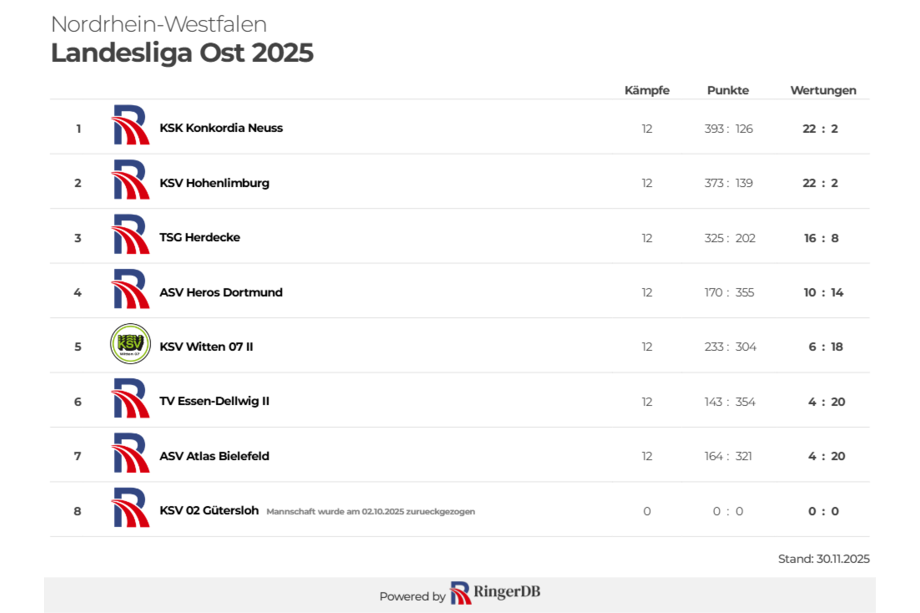This screenshot has width=920, height=613.
Task: Click the TSG Herdecke club logo
Action: (x=130, y=237)
